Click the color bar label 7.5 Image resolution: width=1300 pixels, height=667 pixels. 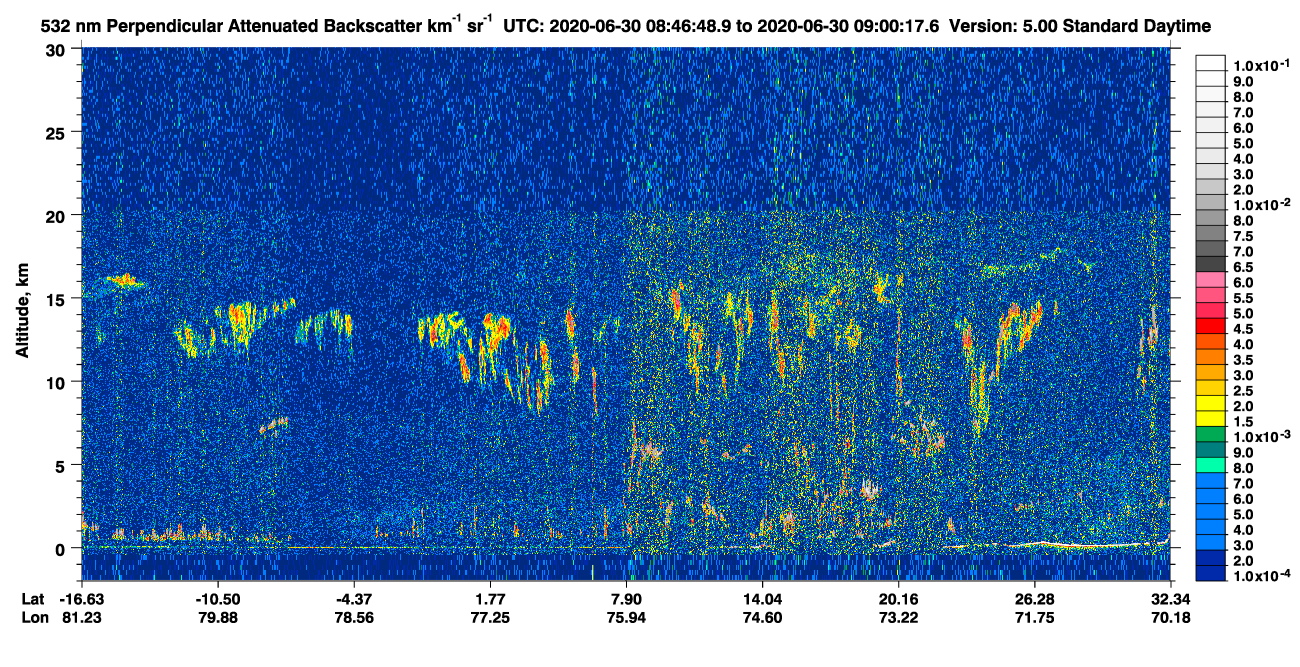[x=1243, y=237]
